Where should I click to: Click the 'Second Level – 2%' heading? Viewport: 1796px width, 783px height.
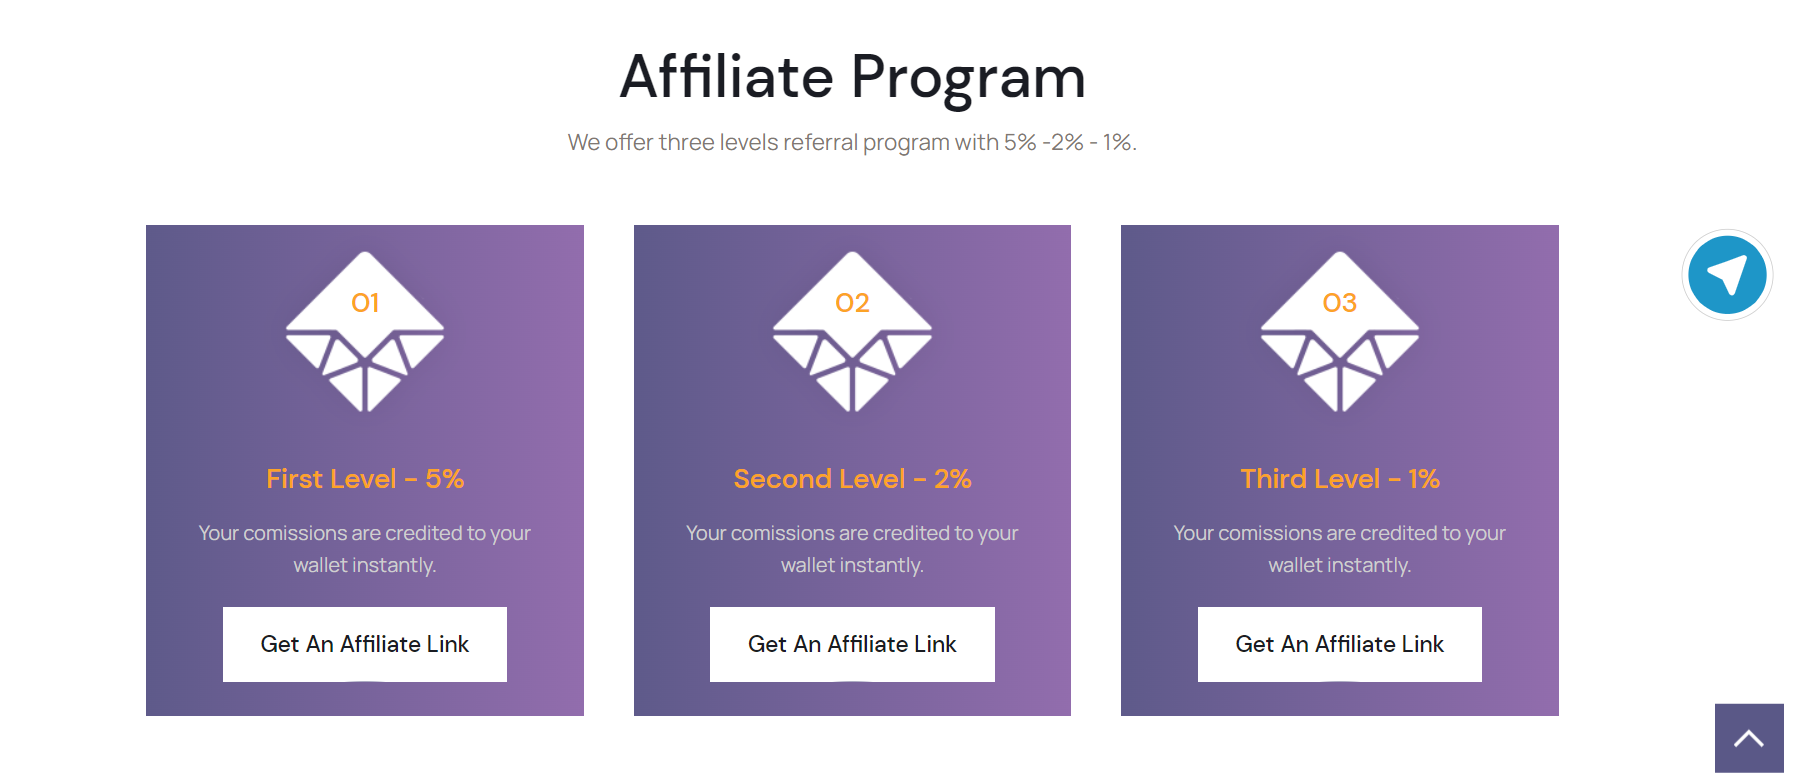point(852,479)
